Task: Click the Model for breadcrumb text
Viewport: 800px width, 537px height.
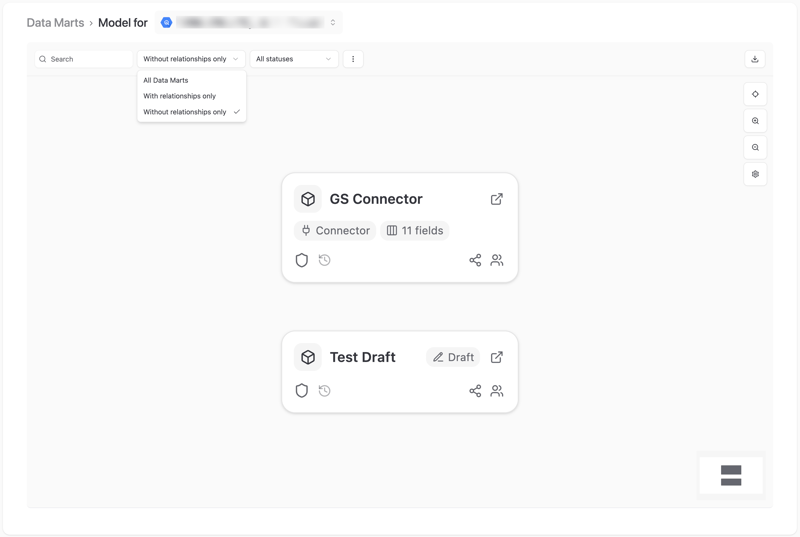Action: pyautogui.click(x=122, y=23)
